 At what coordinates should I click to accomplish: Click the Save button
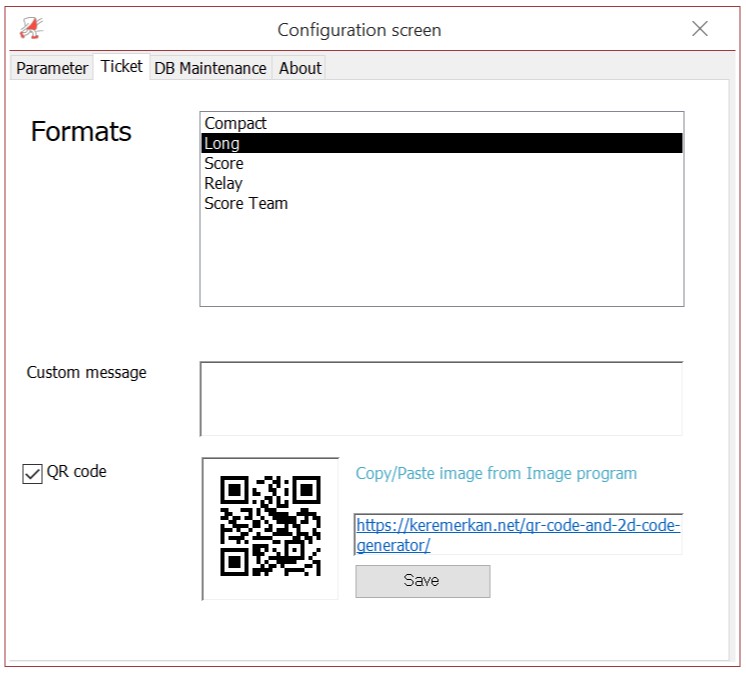coord(422,581)
